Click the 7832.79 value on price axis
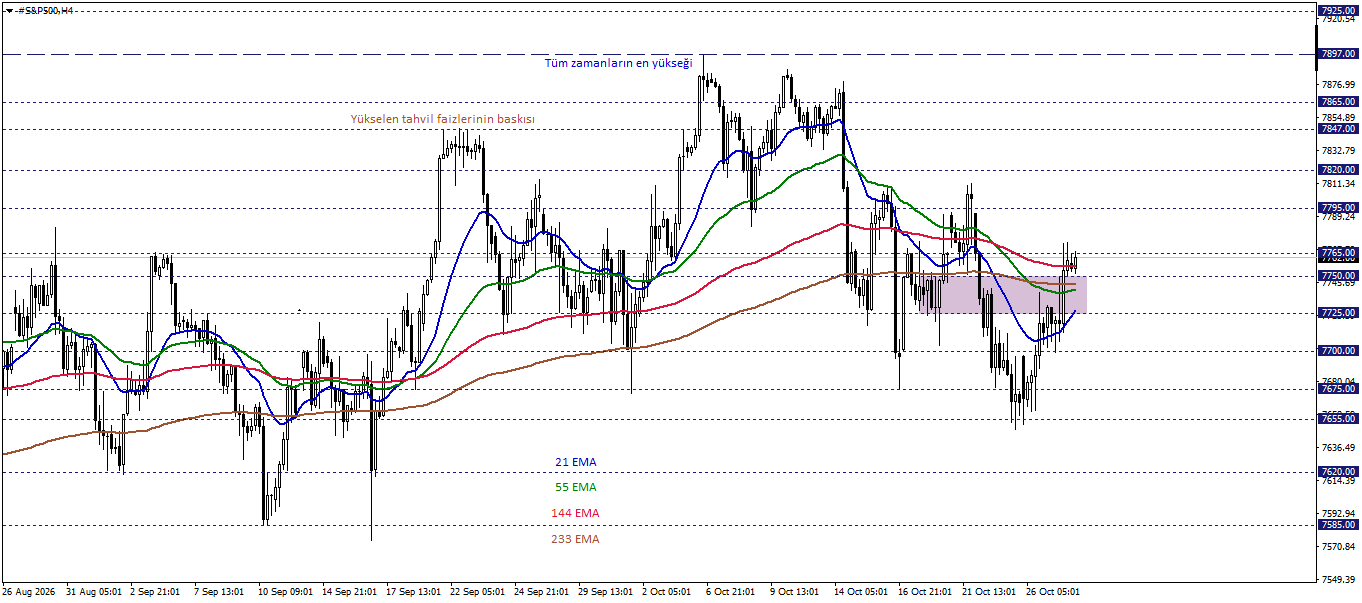Image resolution: width=1362 pixels, height=603 pixels. 1337,151
